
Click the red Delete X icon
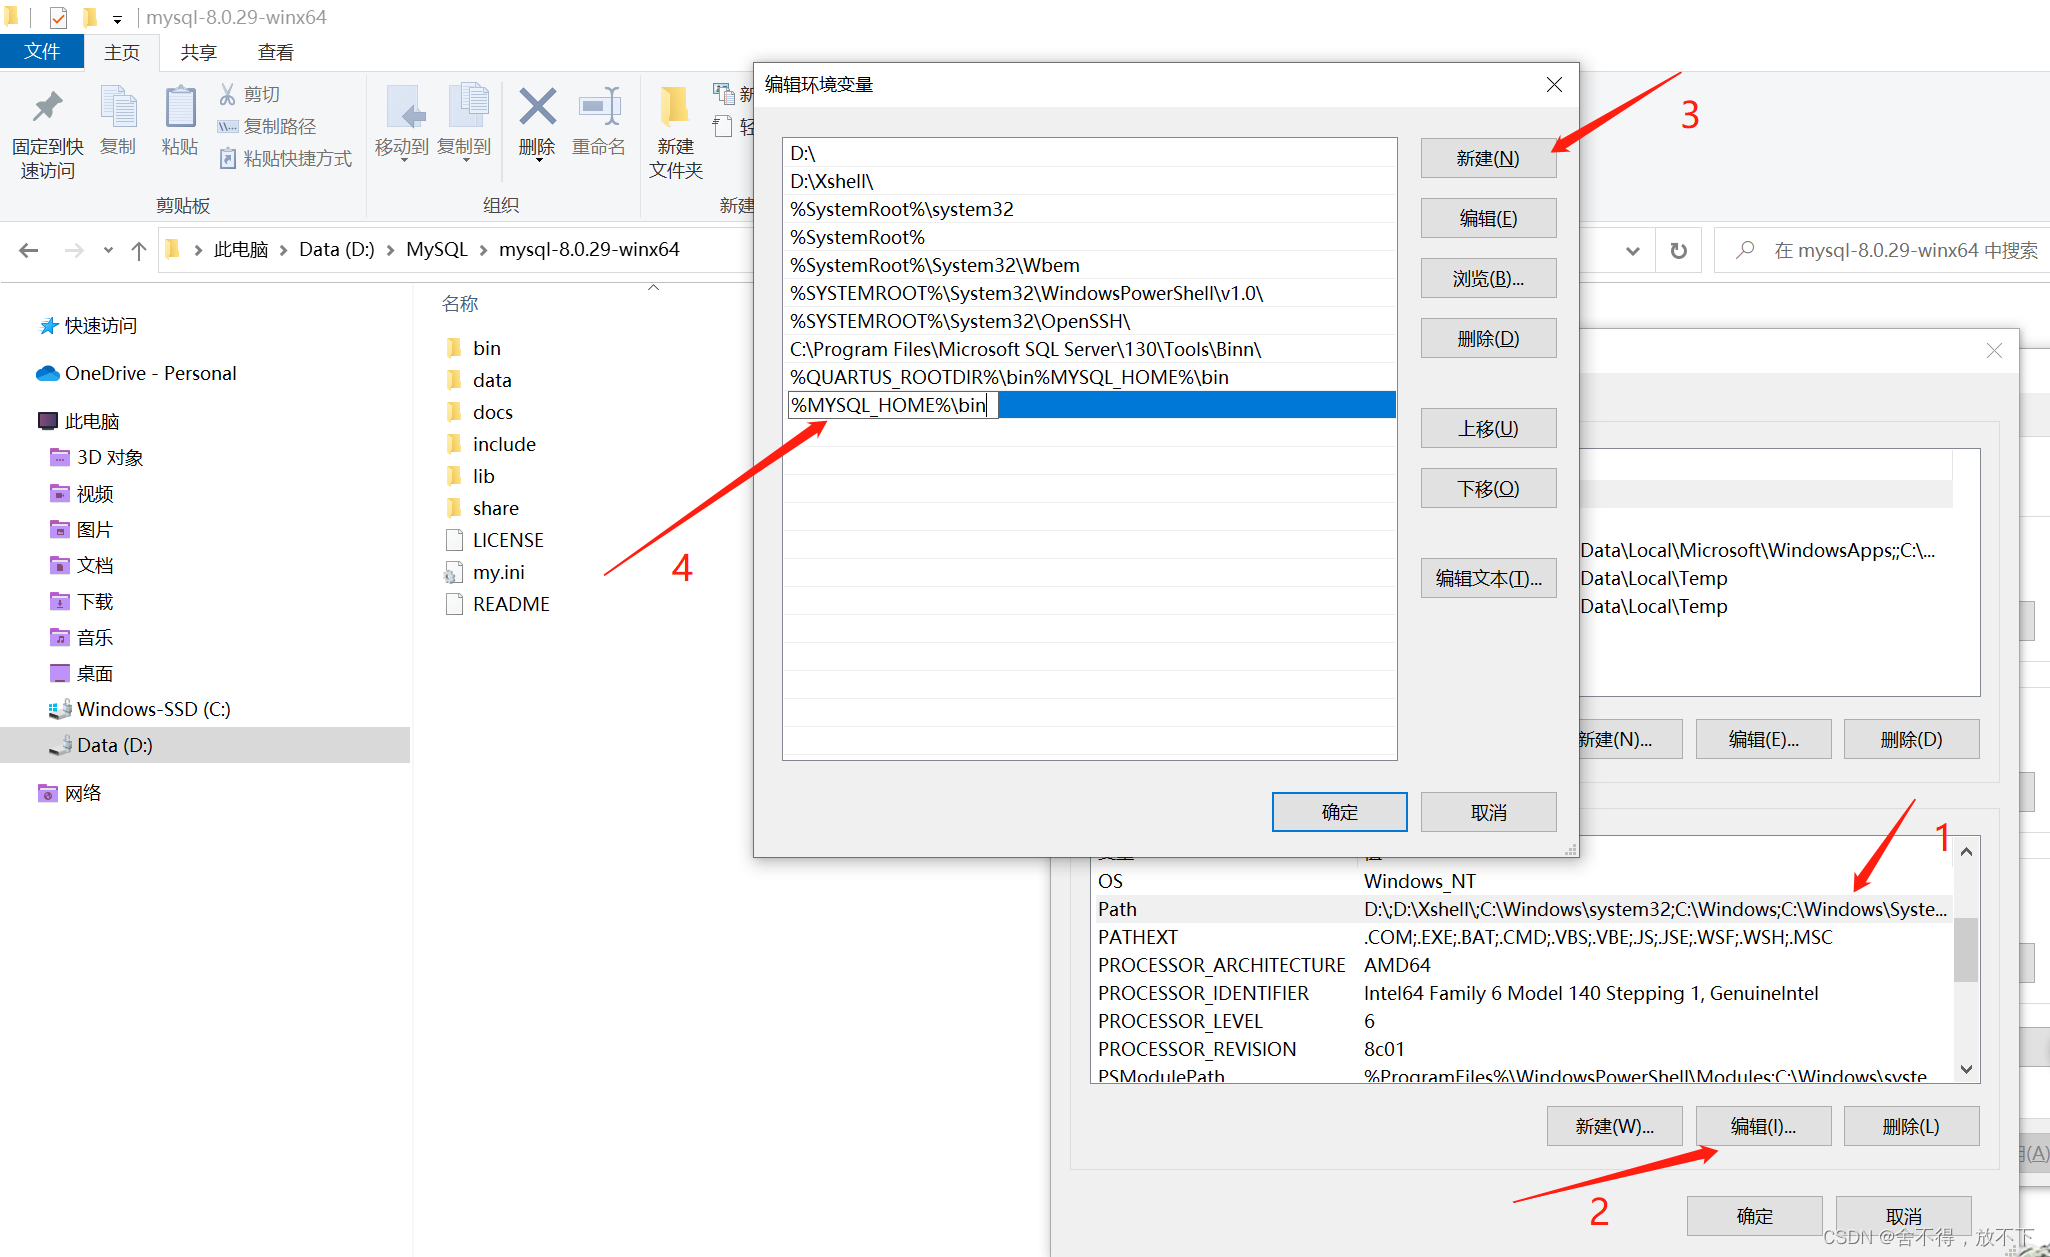point(537,108)
